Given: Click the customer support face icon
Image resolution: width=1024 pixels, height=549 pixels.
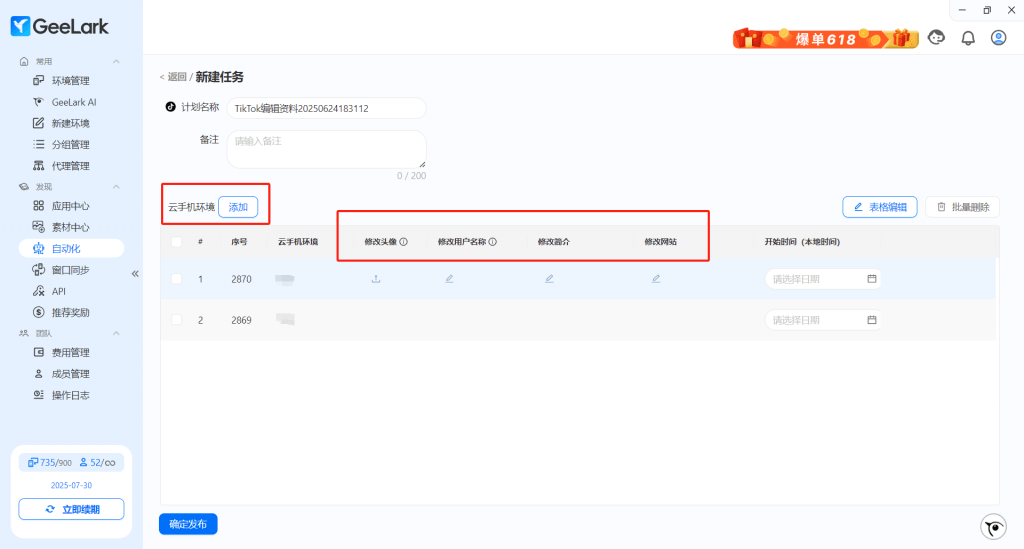Looking at the screenshot, I should tap(937, 38).
